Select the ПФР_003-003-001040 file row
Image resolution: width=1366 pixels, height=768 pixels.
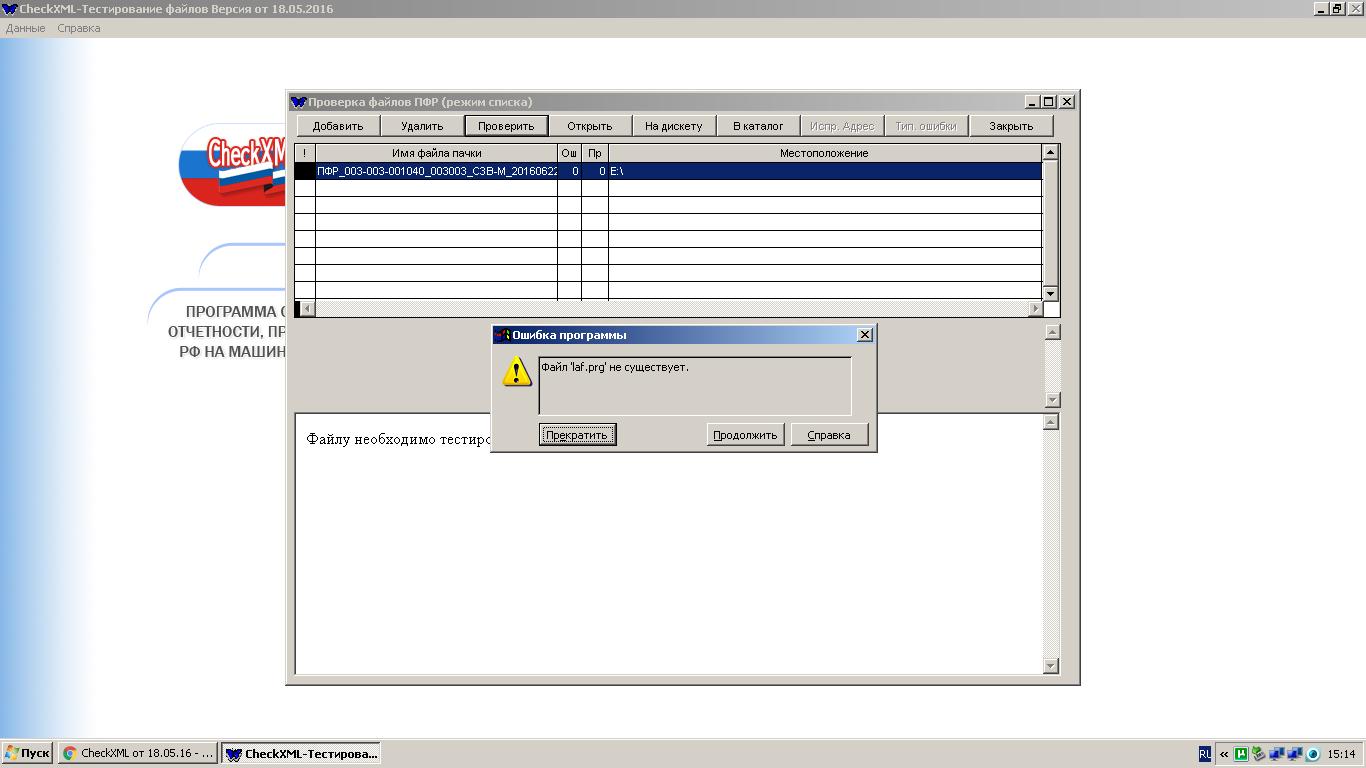coord(436,171)
